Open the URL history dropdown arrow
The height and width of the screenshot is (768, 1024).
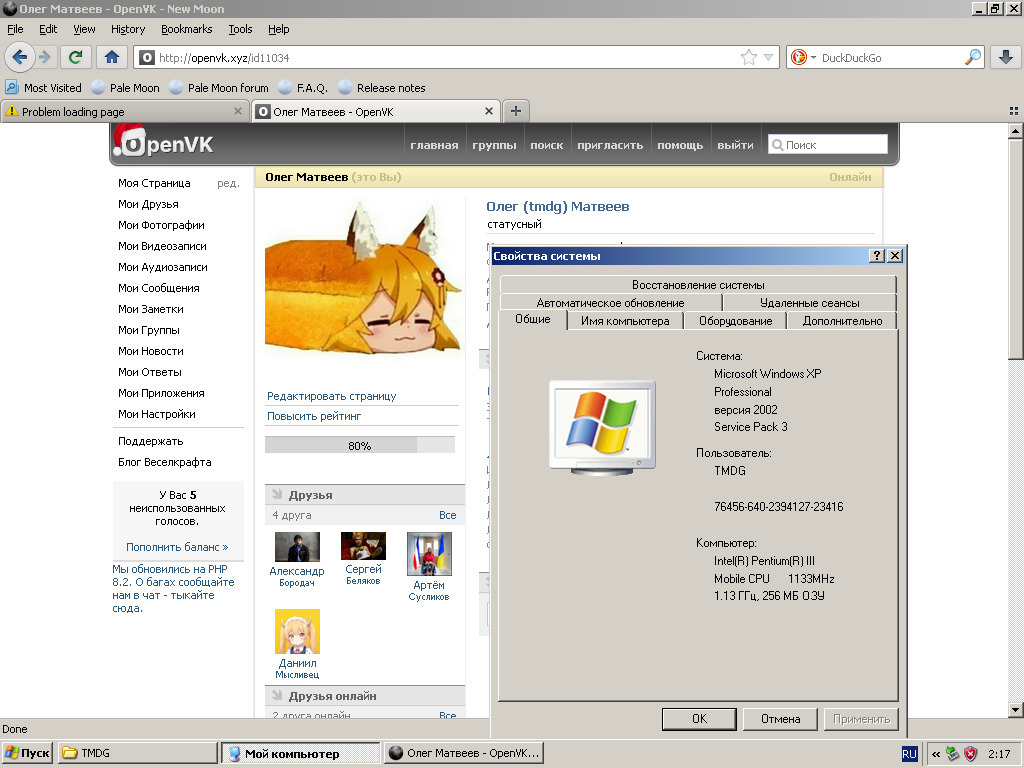tap(769, 57)
